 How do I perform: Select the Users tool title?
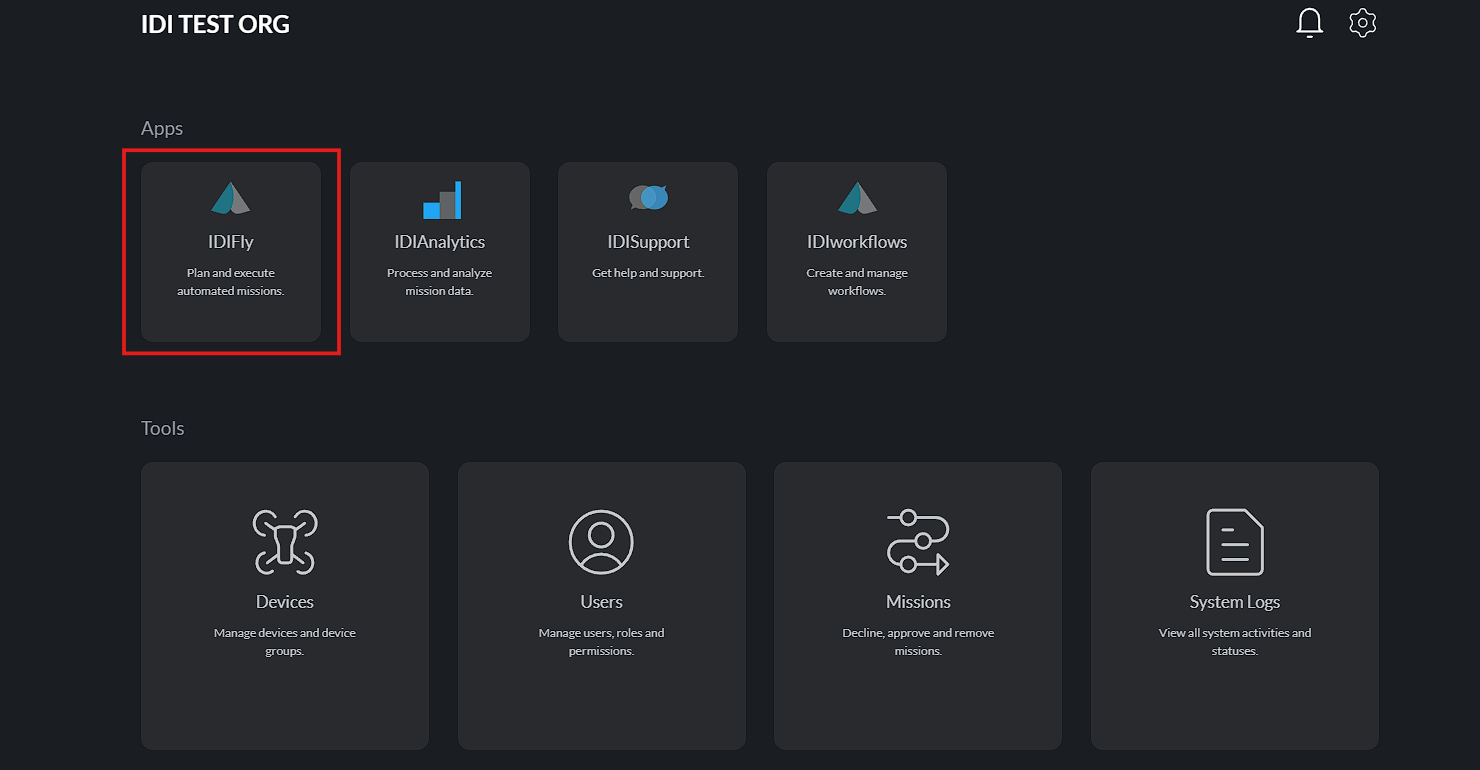[x=602, y=602]
